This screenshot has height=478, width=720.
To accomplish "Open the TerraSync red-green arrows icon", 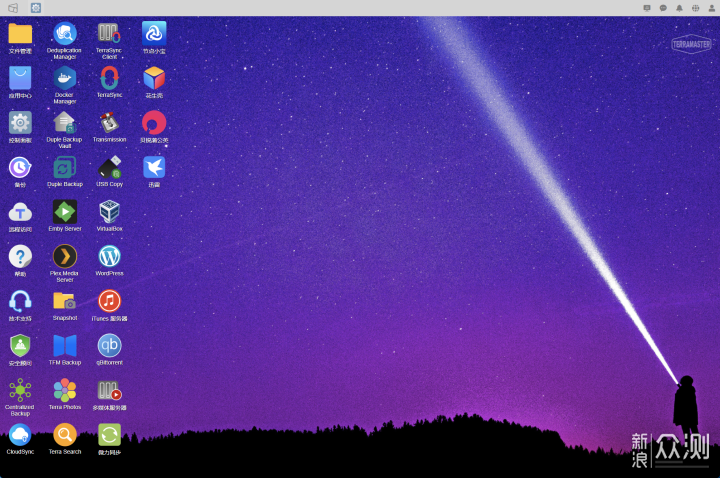I will 109,78.
